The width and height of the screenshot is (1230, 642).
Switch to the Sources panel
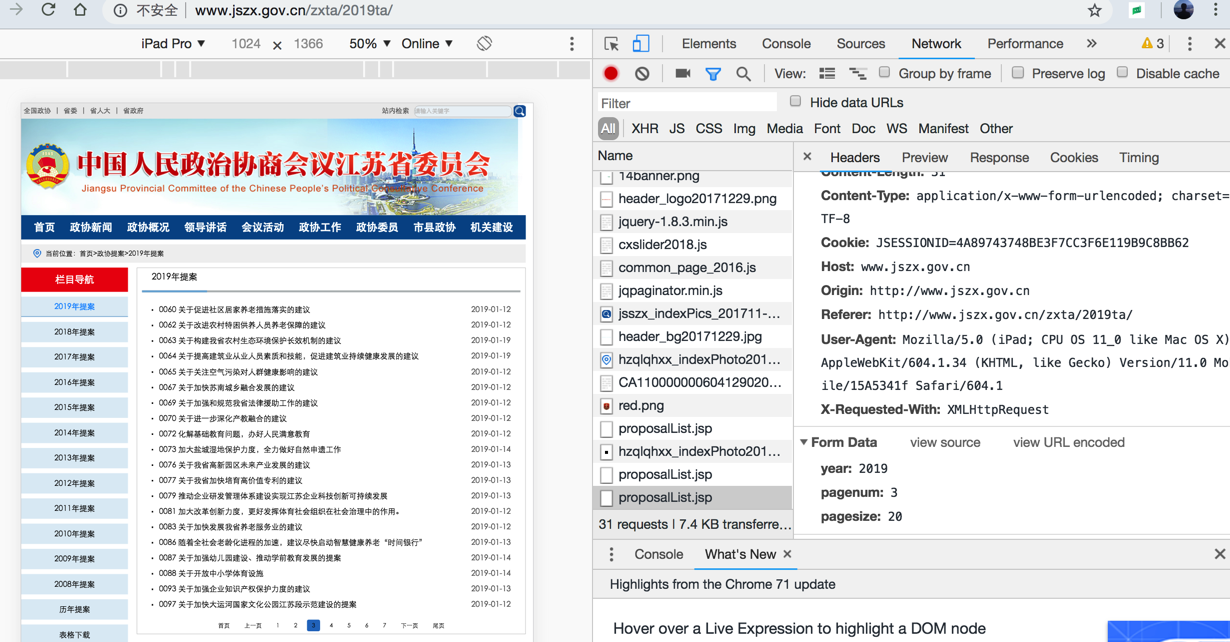click(x=861, y=44)
